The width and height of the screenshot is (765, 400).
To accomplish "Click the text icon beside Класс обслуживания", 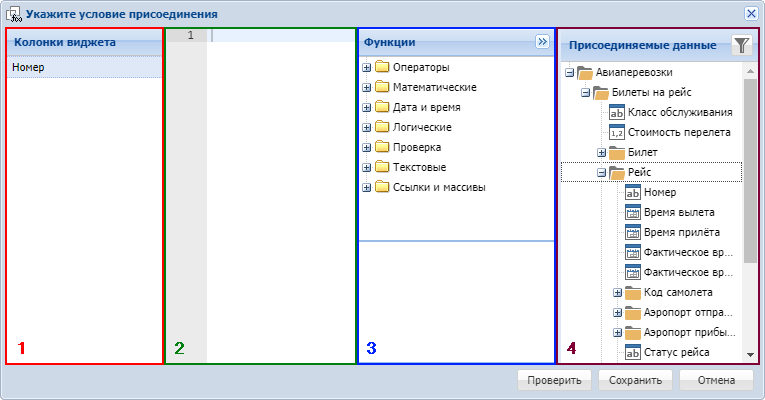I will click(616, 112).
